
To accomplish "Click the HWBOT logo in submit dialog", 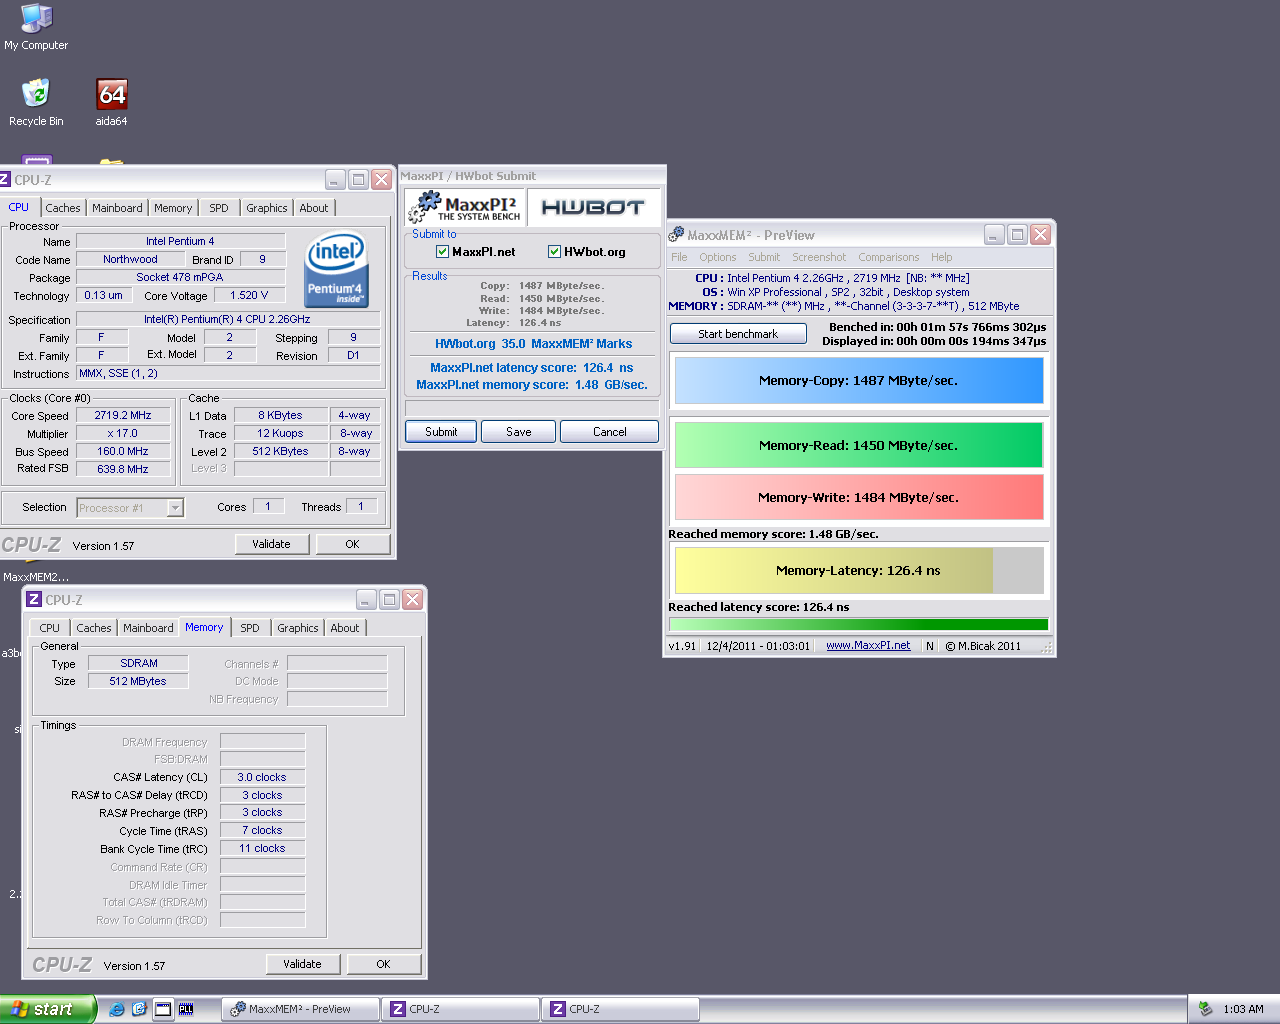I will coord(593,207).
